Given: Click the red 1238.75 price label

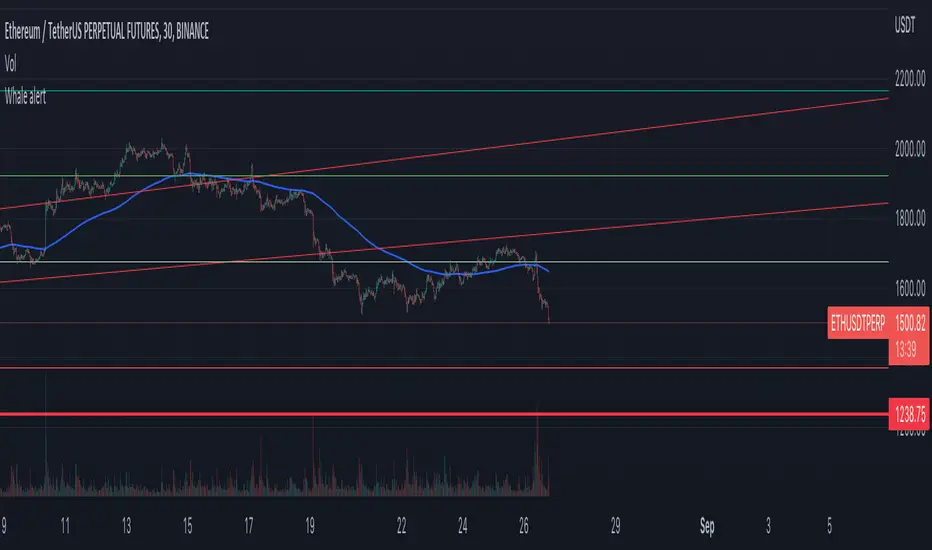Looking at the screenshot, I should point(908,413).
